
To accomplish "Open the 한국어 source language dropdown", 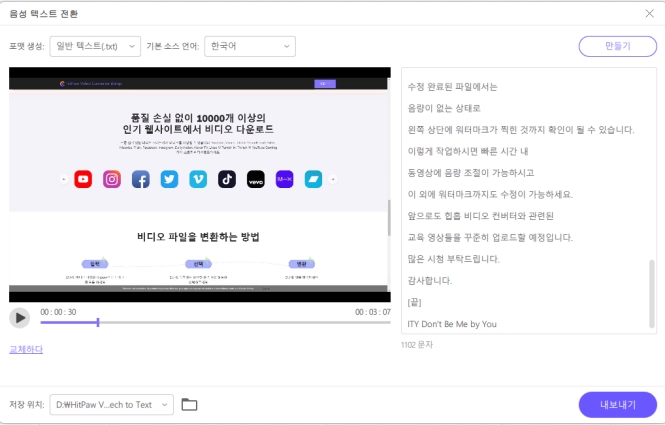I will click(250, 46).
